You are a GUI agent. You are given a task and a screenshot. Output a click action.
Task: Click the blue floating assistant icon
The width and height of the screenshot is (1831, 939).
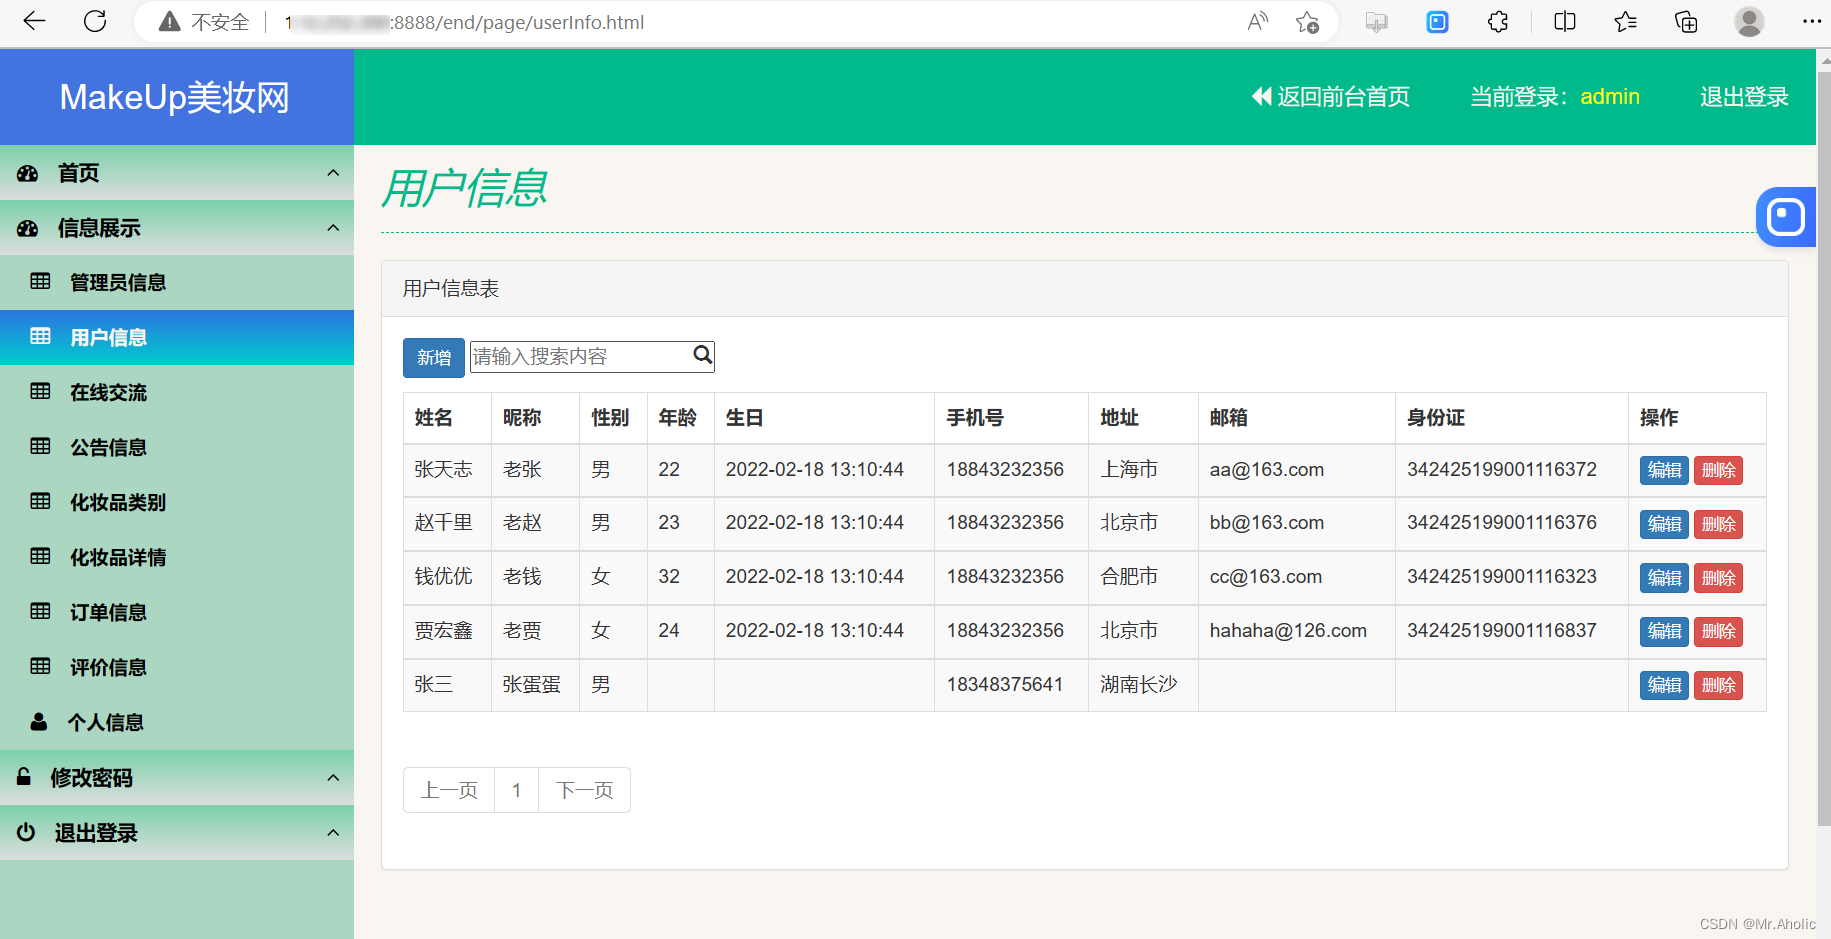point(1786,216)
